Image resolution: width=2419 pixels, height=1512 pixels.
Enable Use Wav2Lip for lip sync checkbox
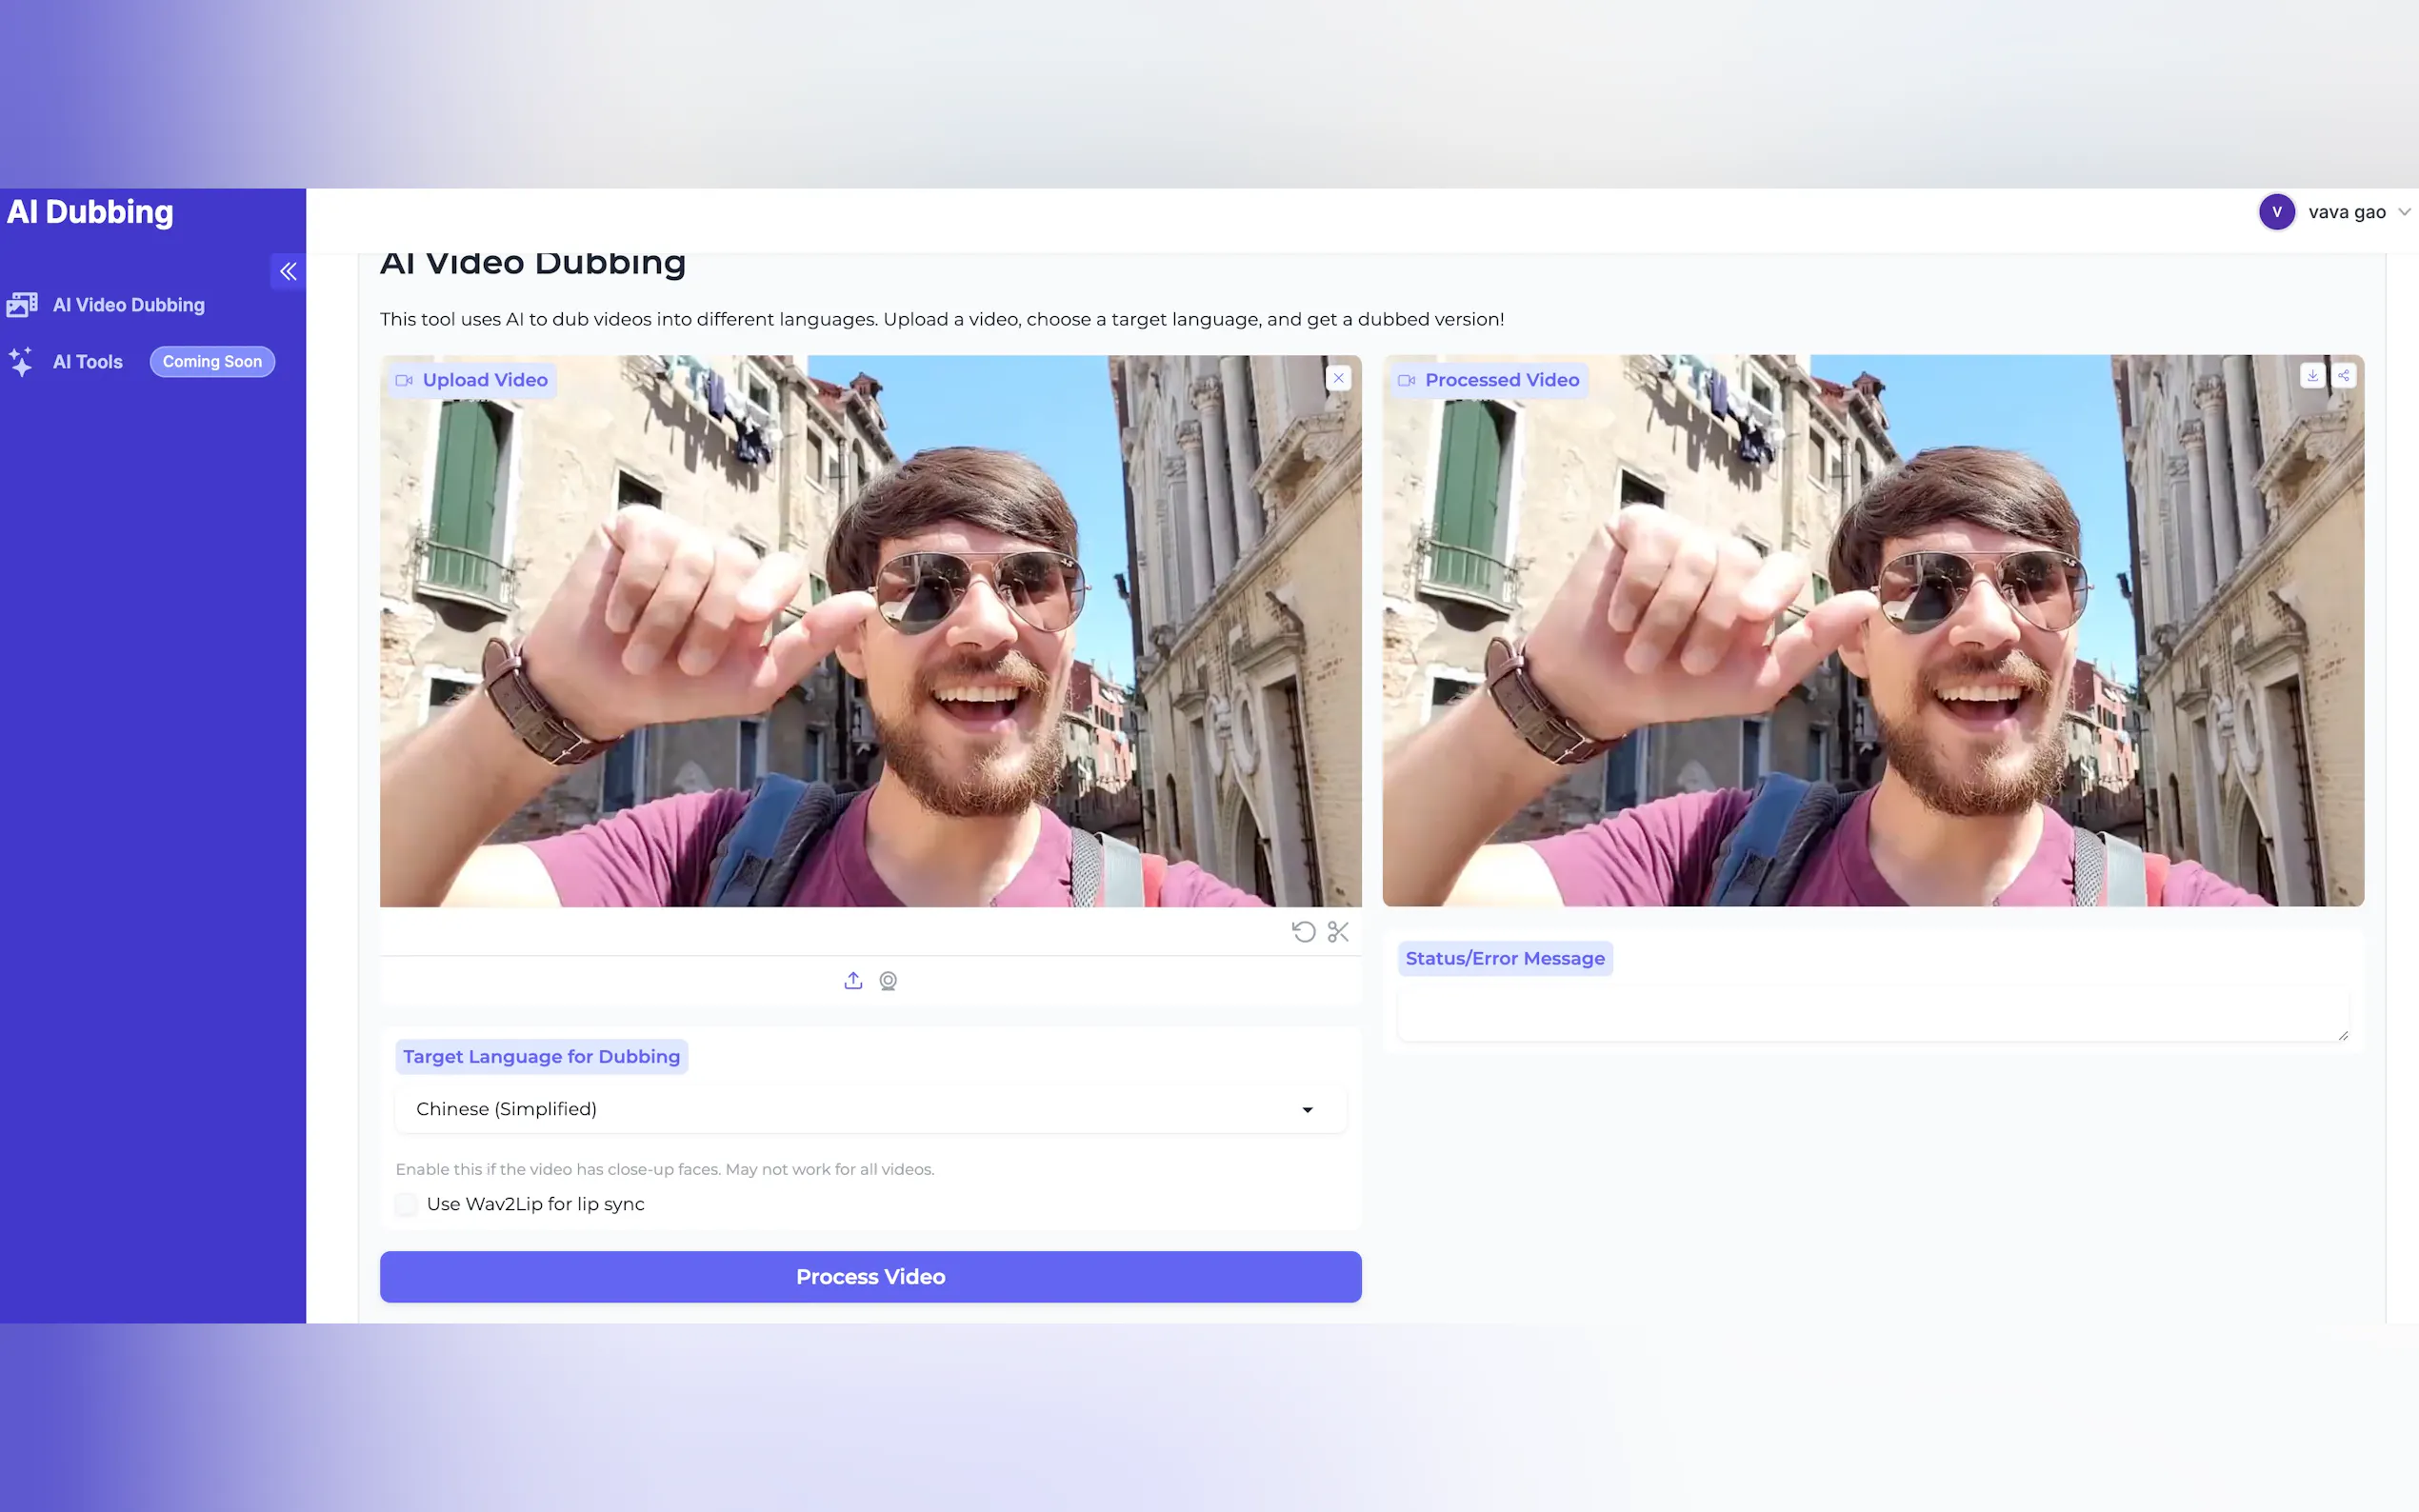click(406, 1204)
